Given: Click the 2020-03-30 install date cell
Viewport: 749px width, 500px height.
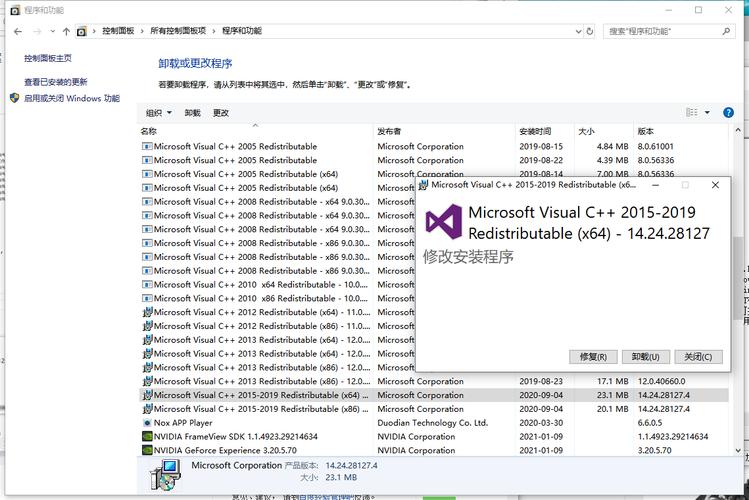Looking at the screenshot, I should [x=541, y=423].
